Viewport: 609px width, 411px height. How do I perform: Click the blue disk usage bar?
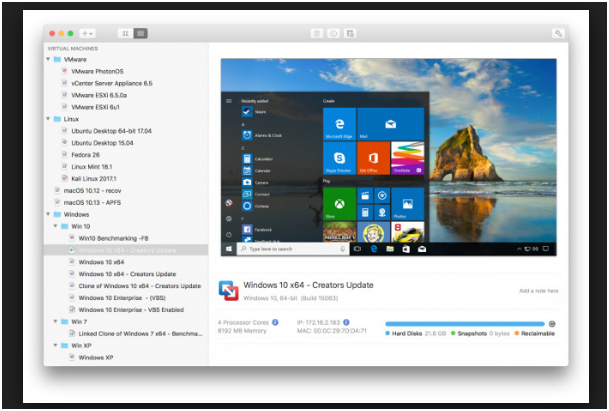coord(465,324)
